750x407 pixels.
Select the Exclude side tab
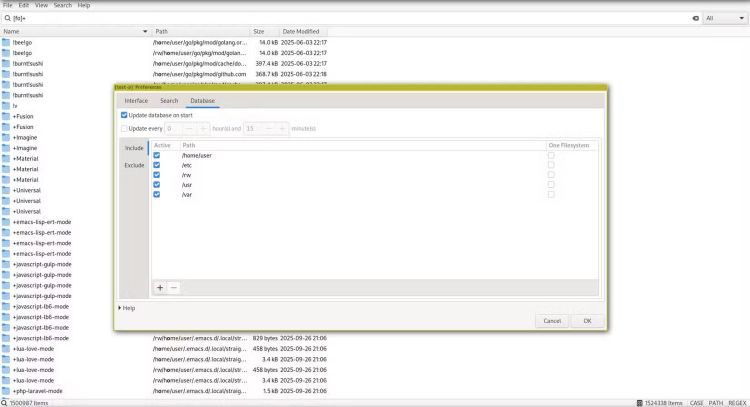tap(134, 165)
